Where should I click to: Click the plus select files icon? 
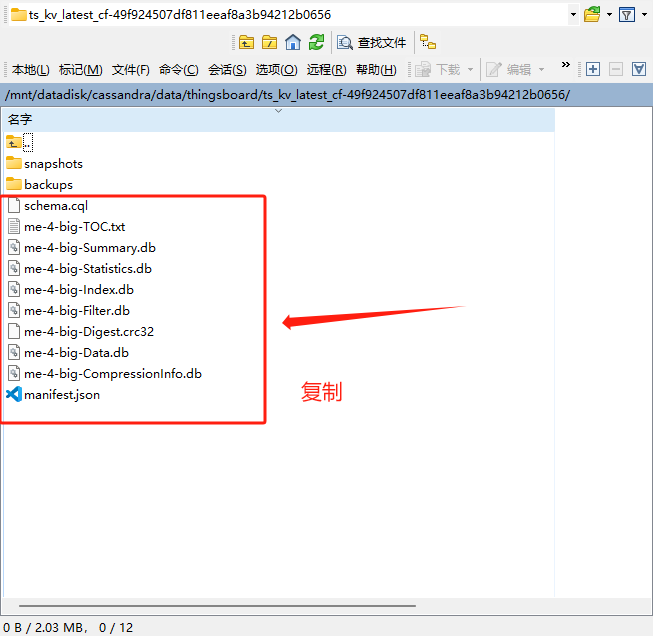point(593,69)
